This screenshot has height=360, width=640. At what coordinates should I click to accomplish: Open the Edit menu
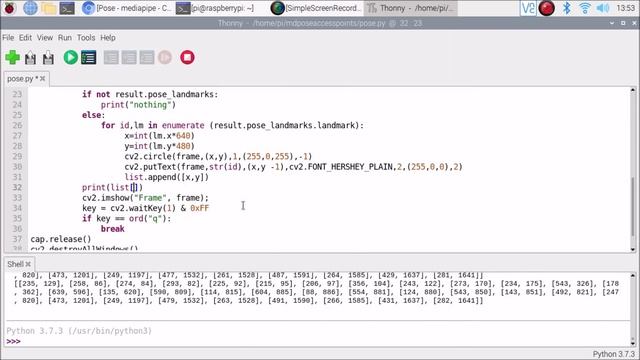tap(25, 38)
